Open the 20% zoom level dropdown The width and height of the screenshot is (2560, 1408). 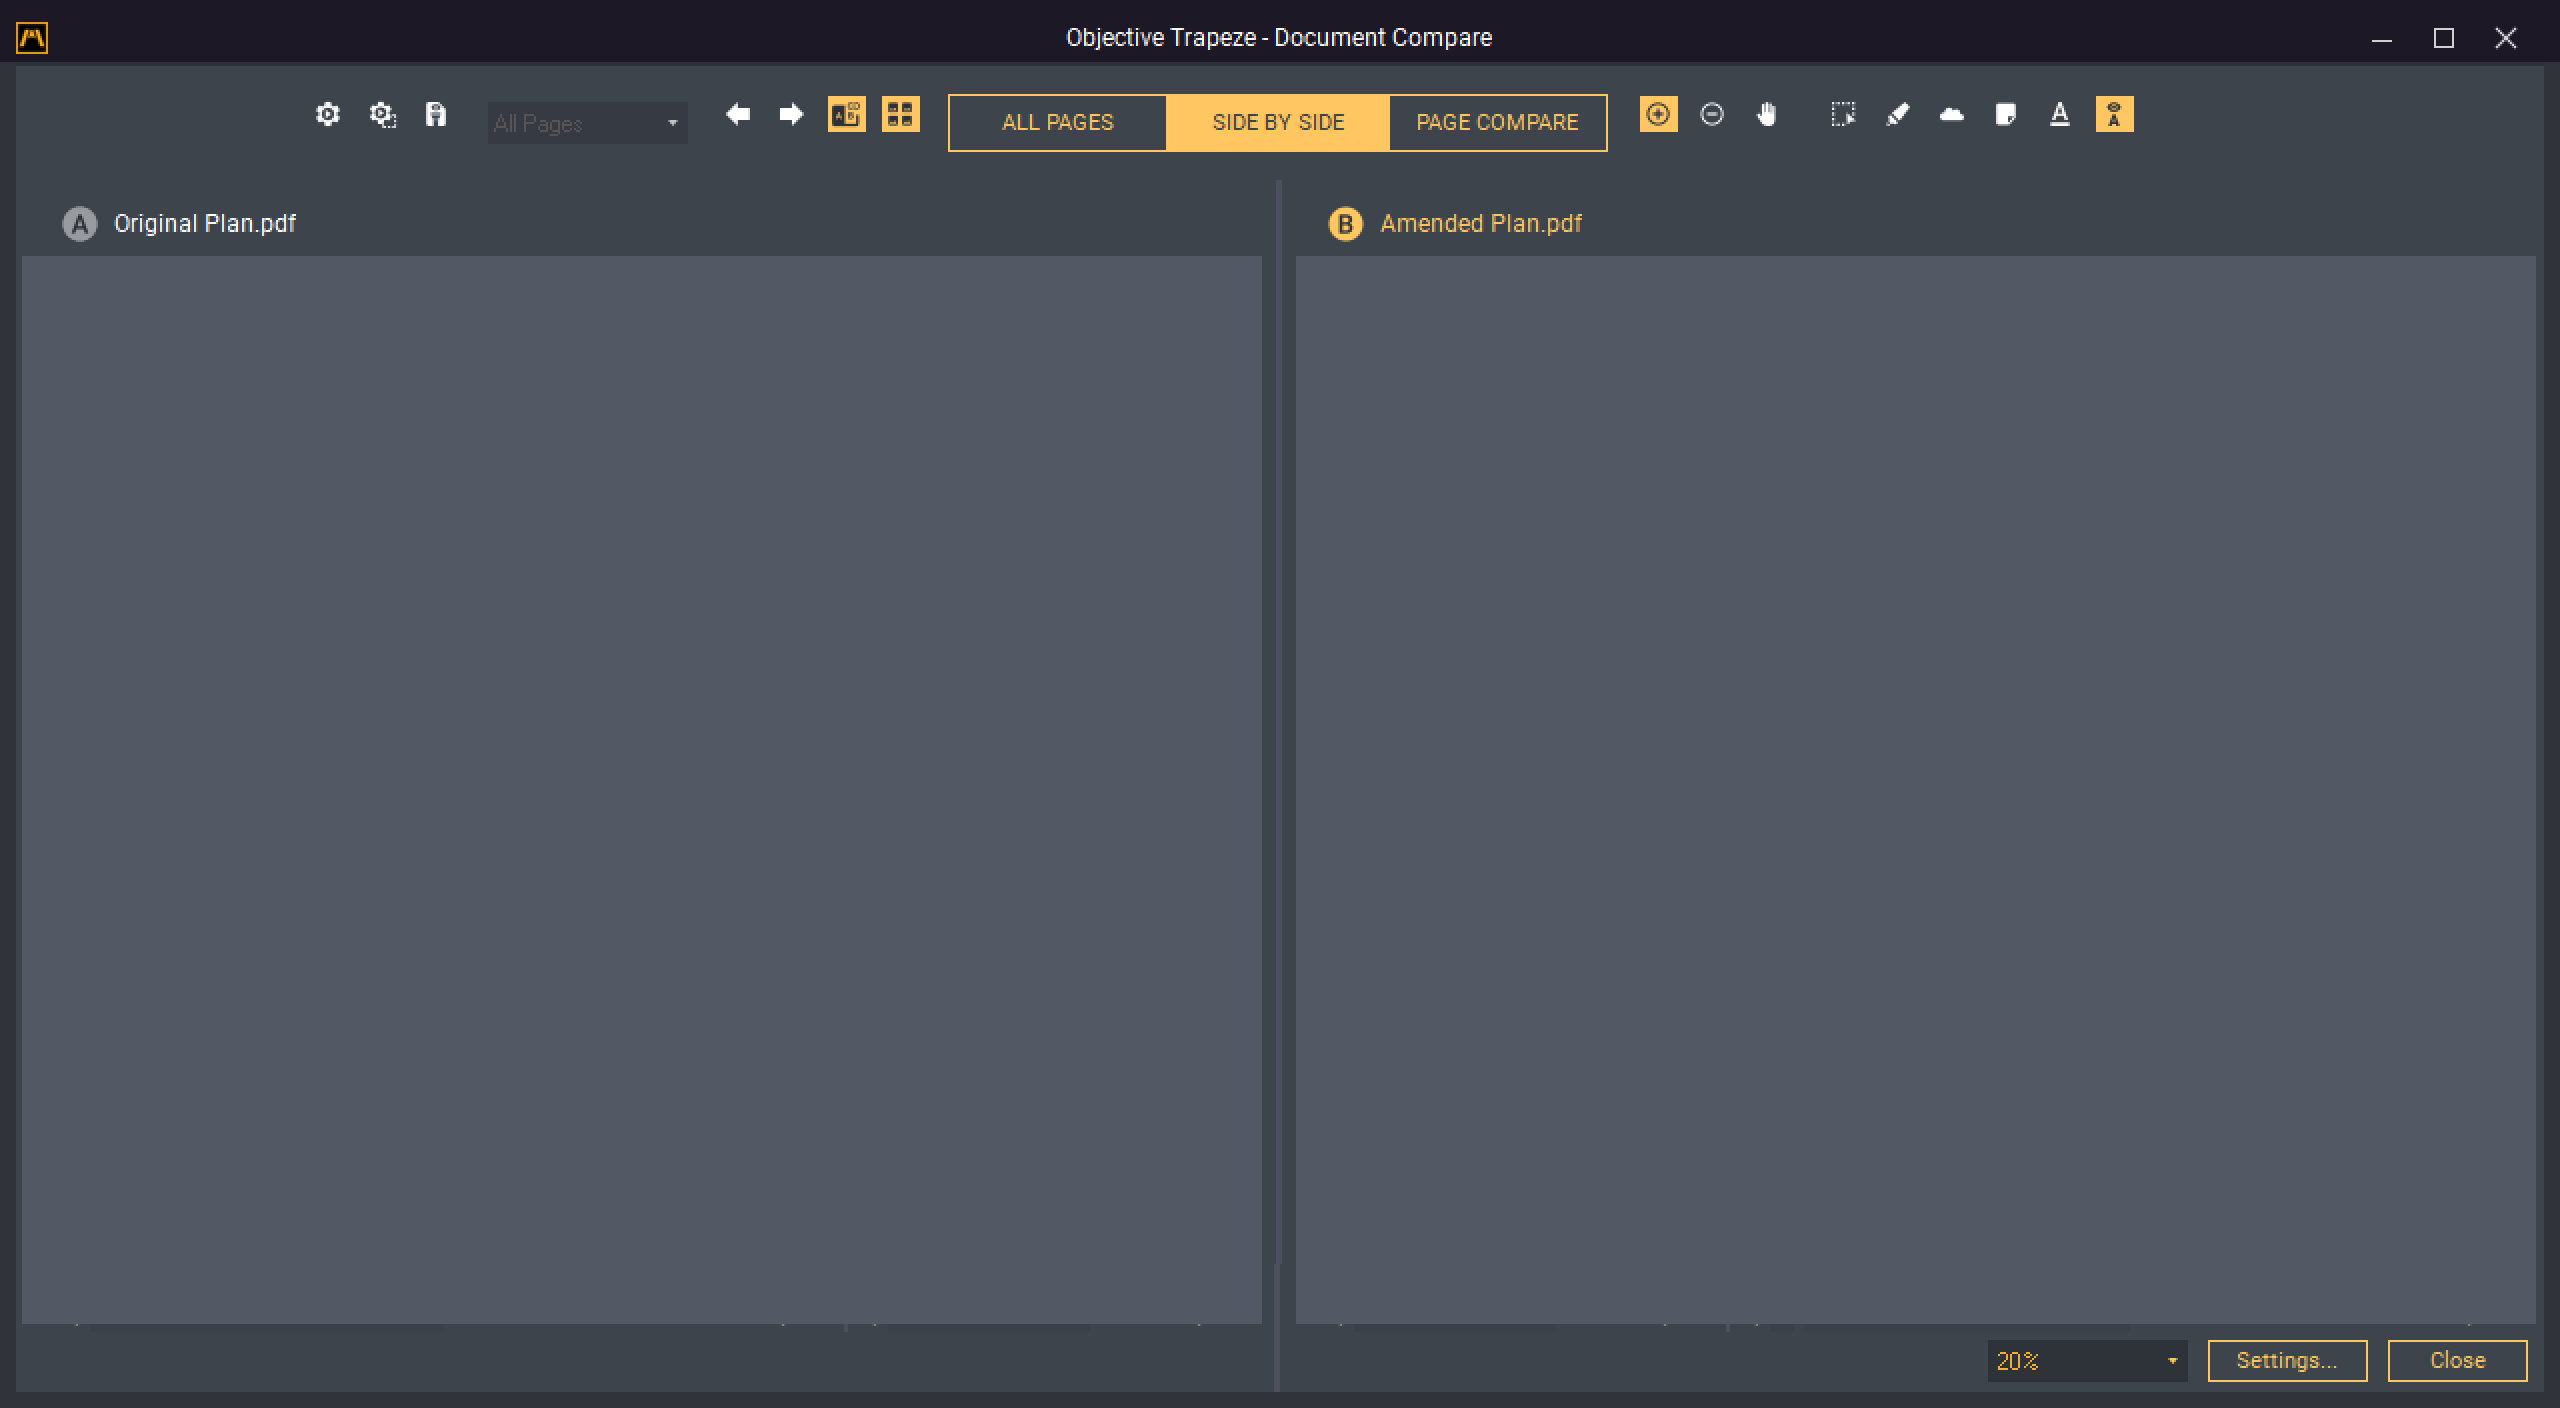pyautogui.click(x=2086, y=1361)
